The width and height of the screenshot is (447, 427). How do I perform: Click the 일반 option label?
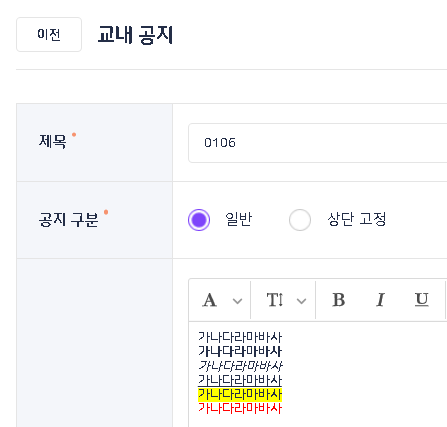click(239, 219)
